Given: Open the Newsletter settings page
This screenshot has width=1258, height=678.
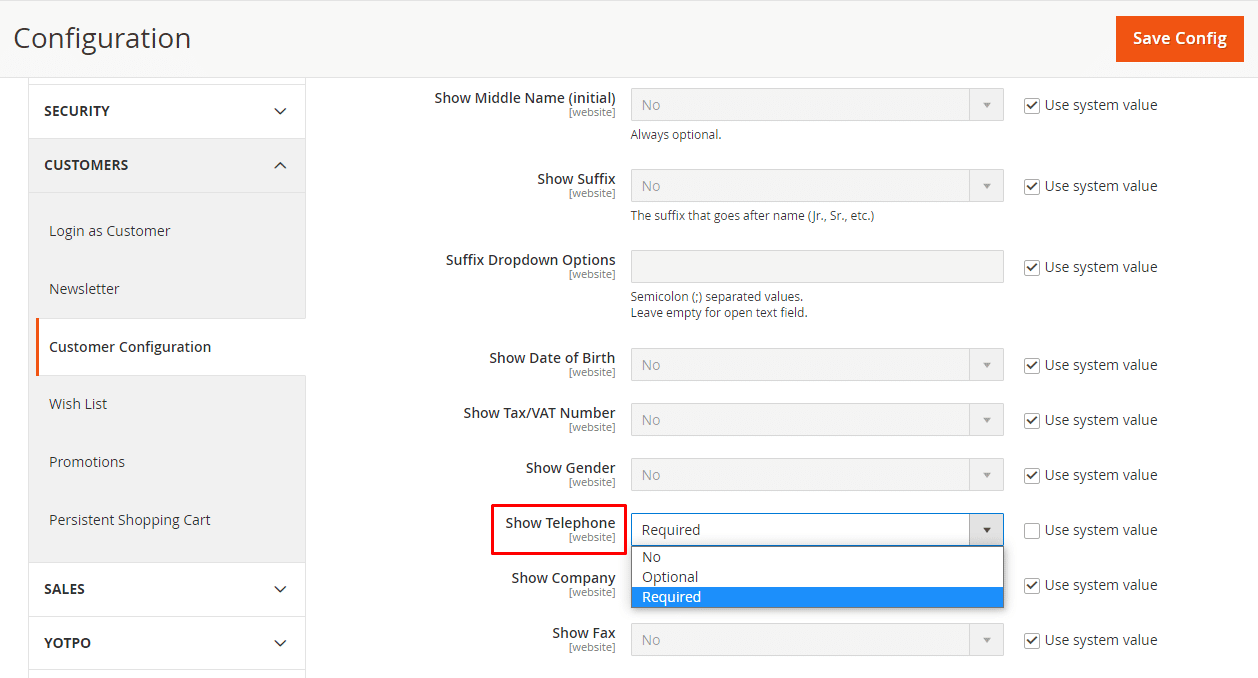Looking at the screenshot, I should click(84, 289).
